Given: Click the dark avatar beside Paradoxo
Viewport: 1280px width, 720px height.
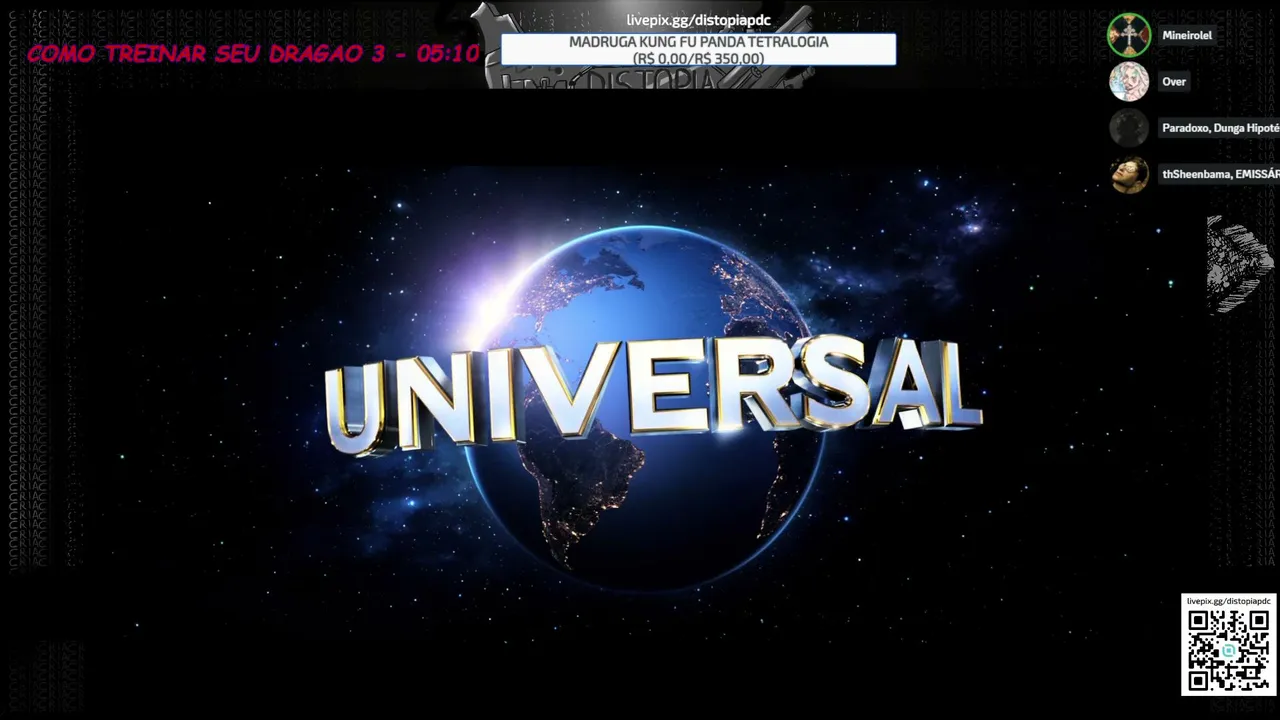Looking at the screenshot, I should click(x=1129, y=128).
